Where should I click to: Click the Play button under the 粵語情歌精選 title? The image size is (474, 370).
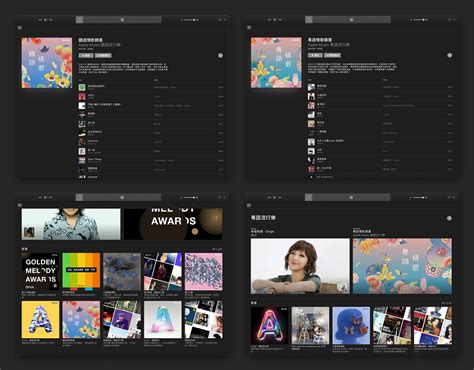315,55
